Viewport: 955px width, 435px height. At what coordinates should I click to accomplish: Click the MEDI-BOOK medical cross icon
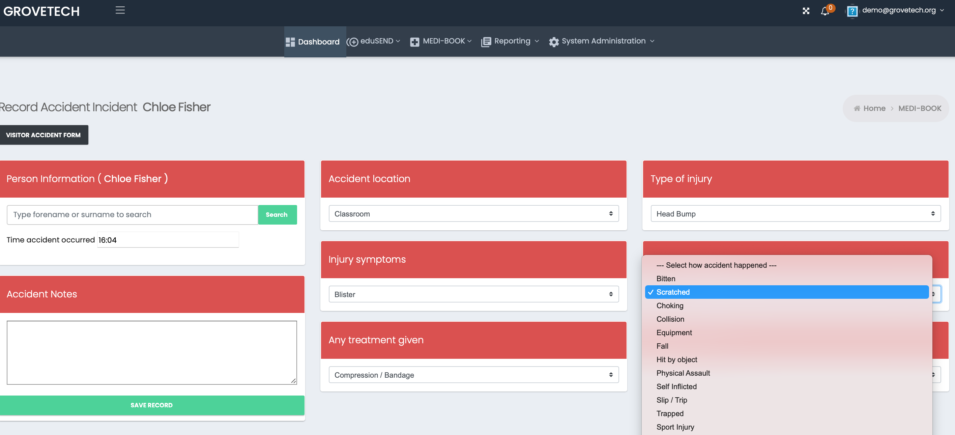tap(415, 42)
